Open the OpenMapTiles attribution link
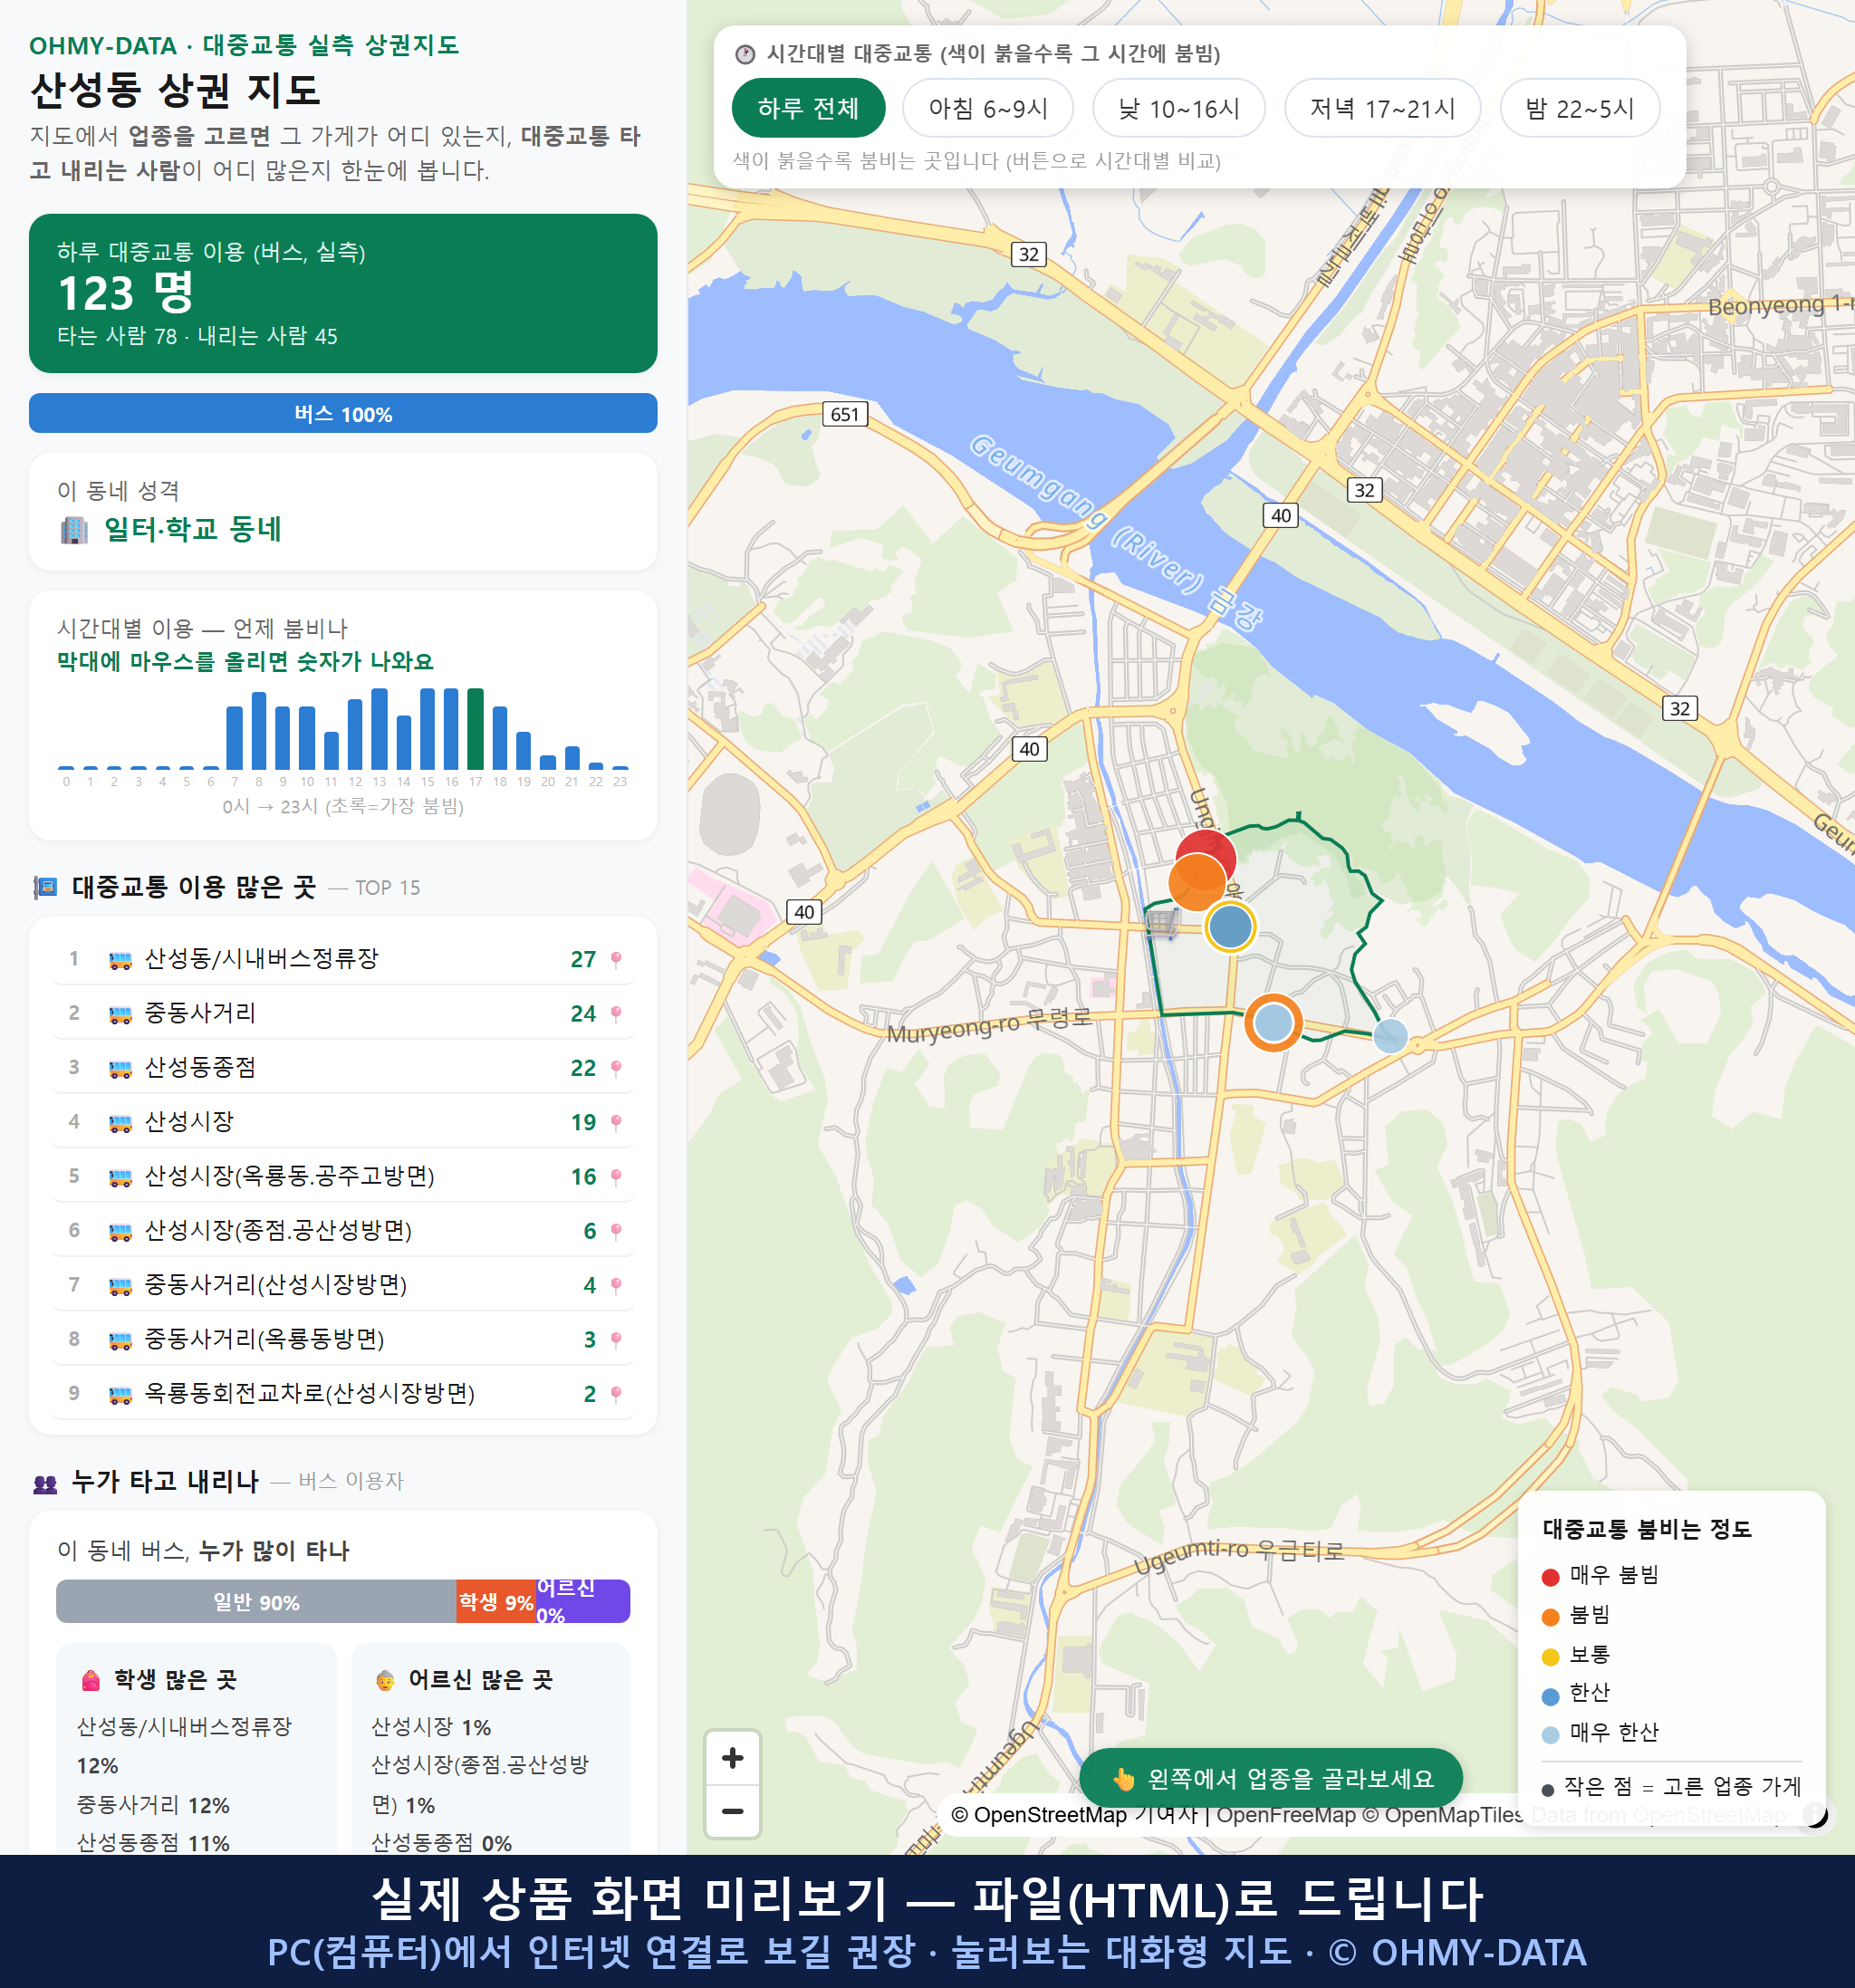The width and height of the screenshot is (1855, 1988). coord(1443,1814)
